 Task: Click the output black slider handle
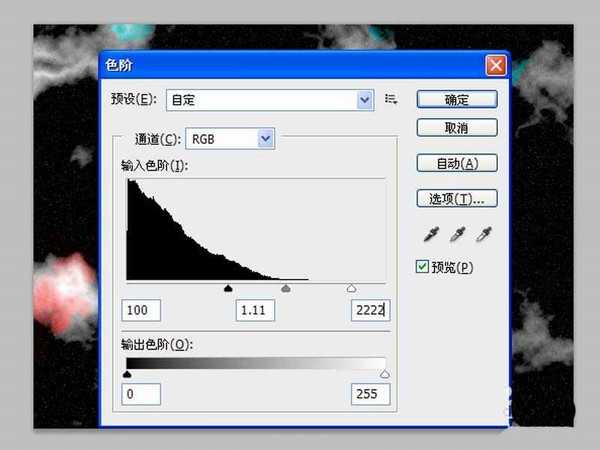127,374
